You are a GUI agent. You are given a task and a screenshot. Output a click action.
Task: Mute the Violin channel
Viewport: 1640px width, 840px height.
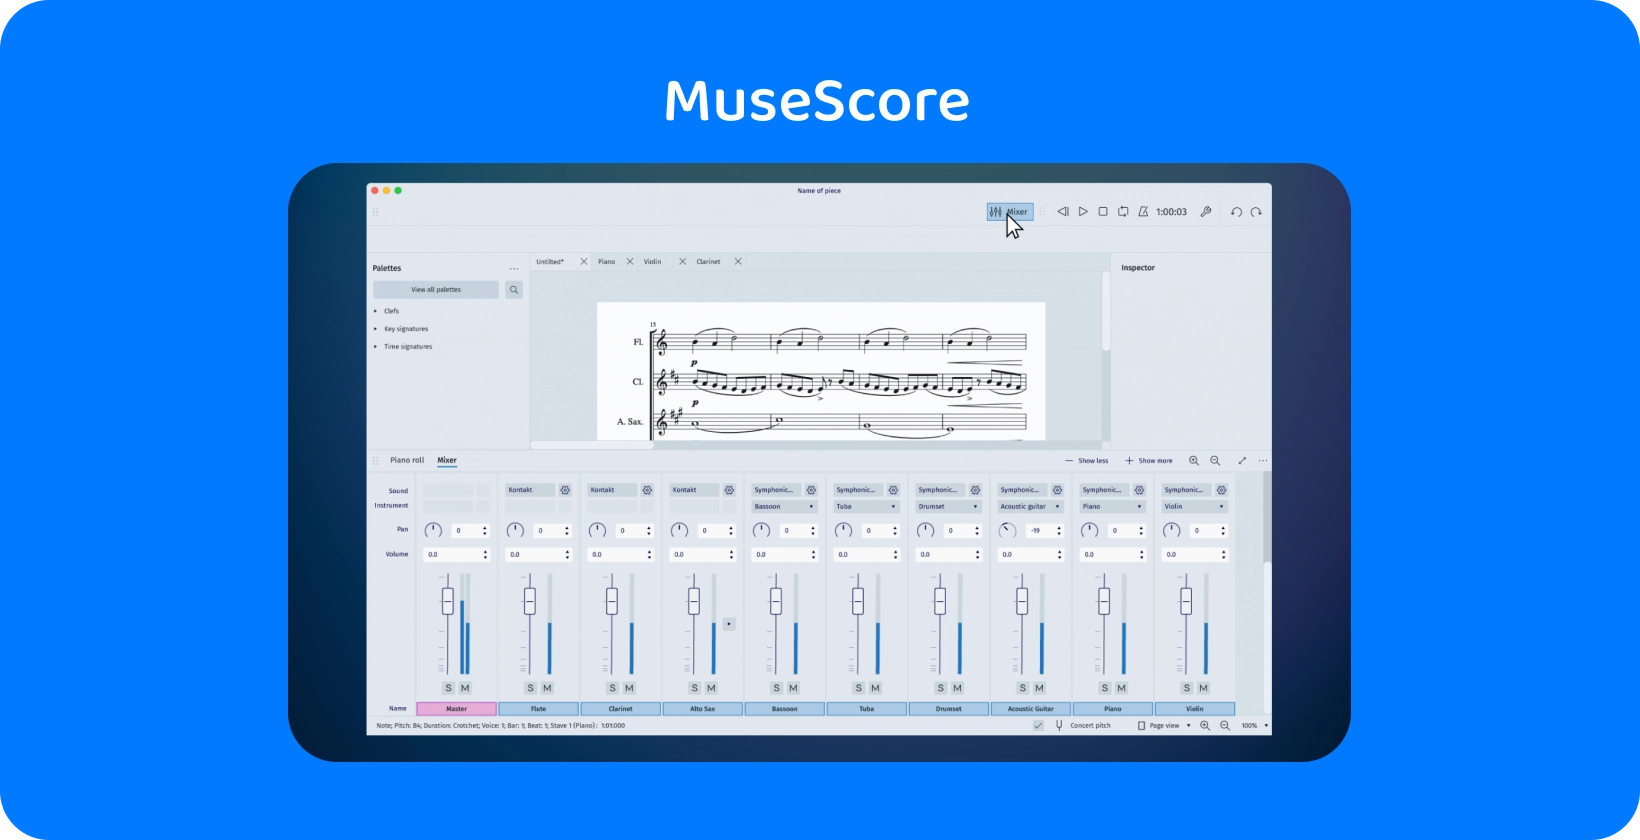[x=1203, y=688]
